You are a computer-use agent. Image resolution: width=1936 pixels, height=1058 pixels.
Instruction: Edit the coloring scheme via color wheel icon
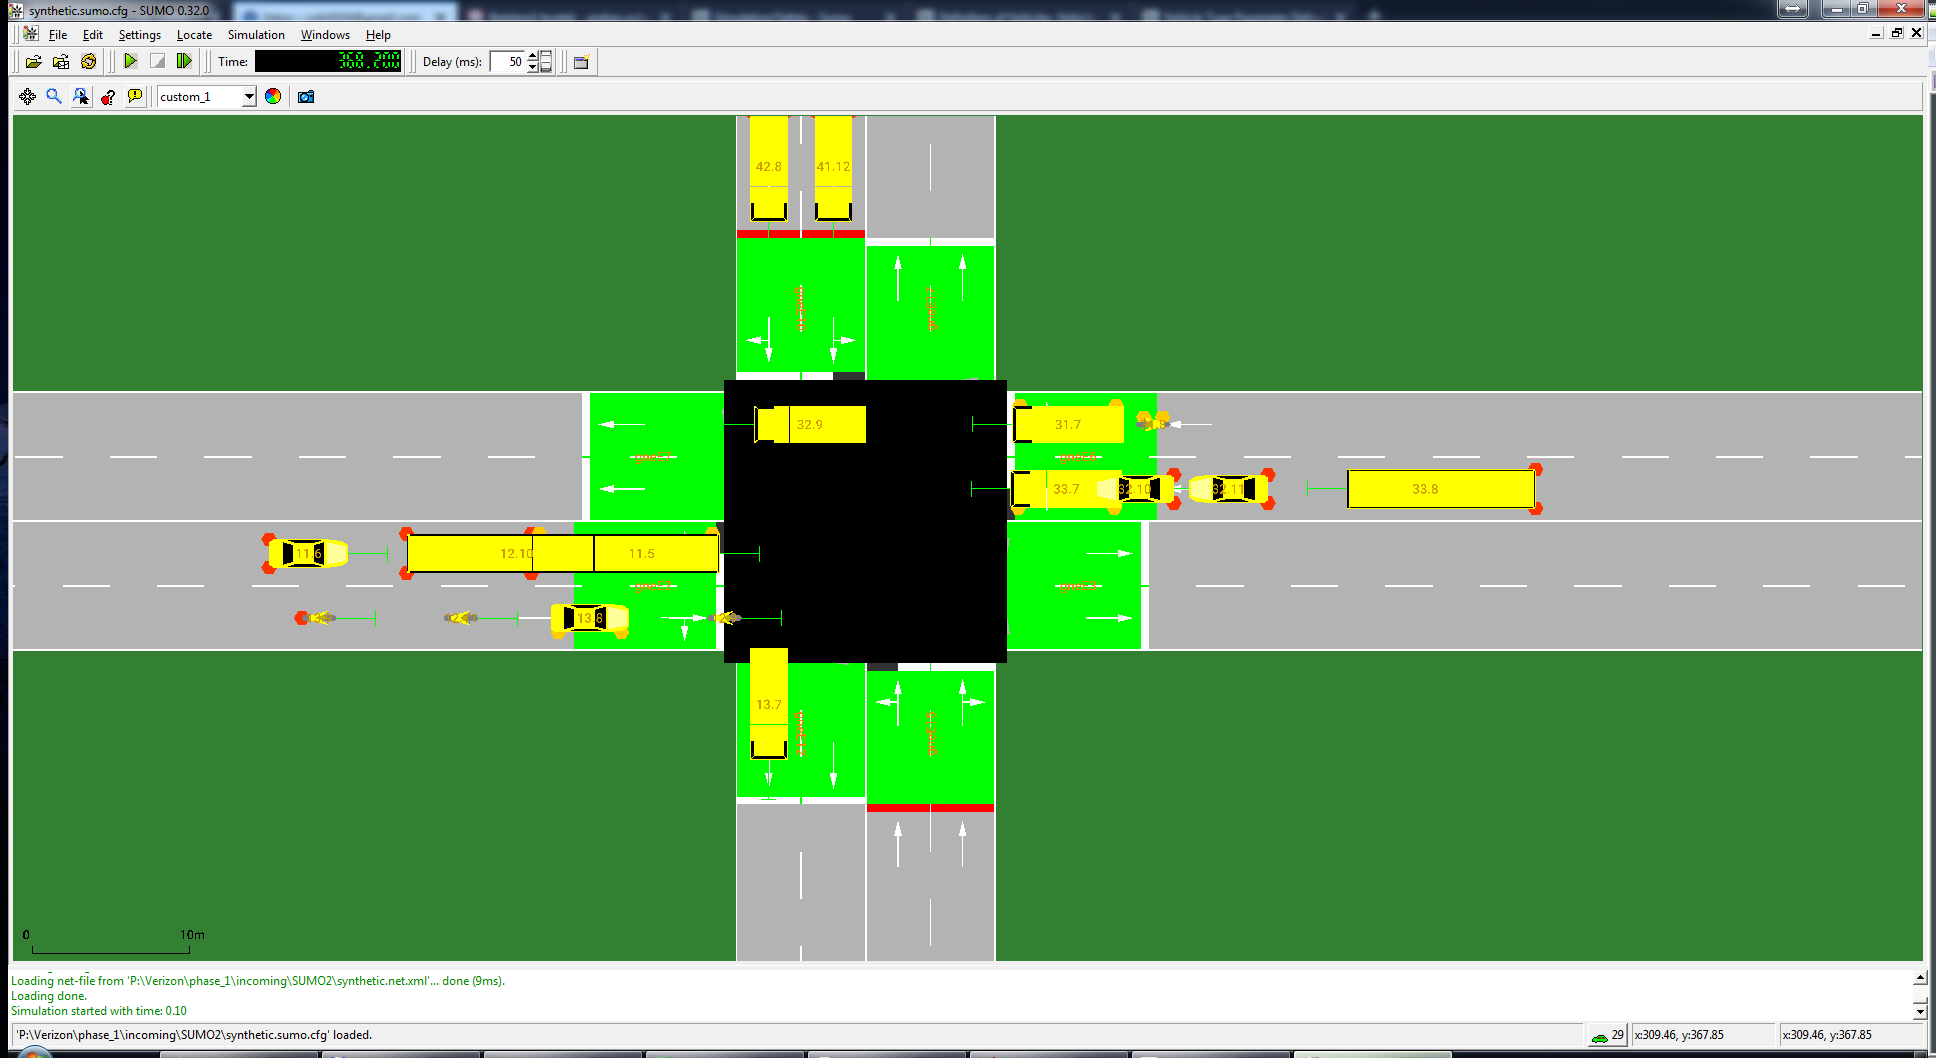coord(273,96)
